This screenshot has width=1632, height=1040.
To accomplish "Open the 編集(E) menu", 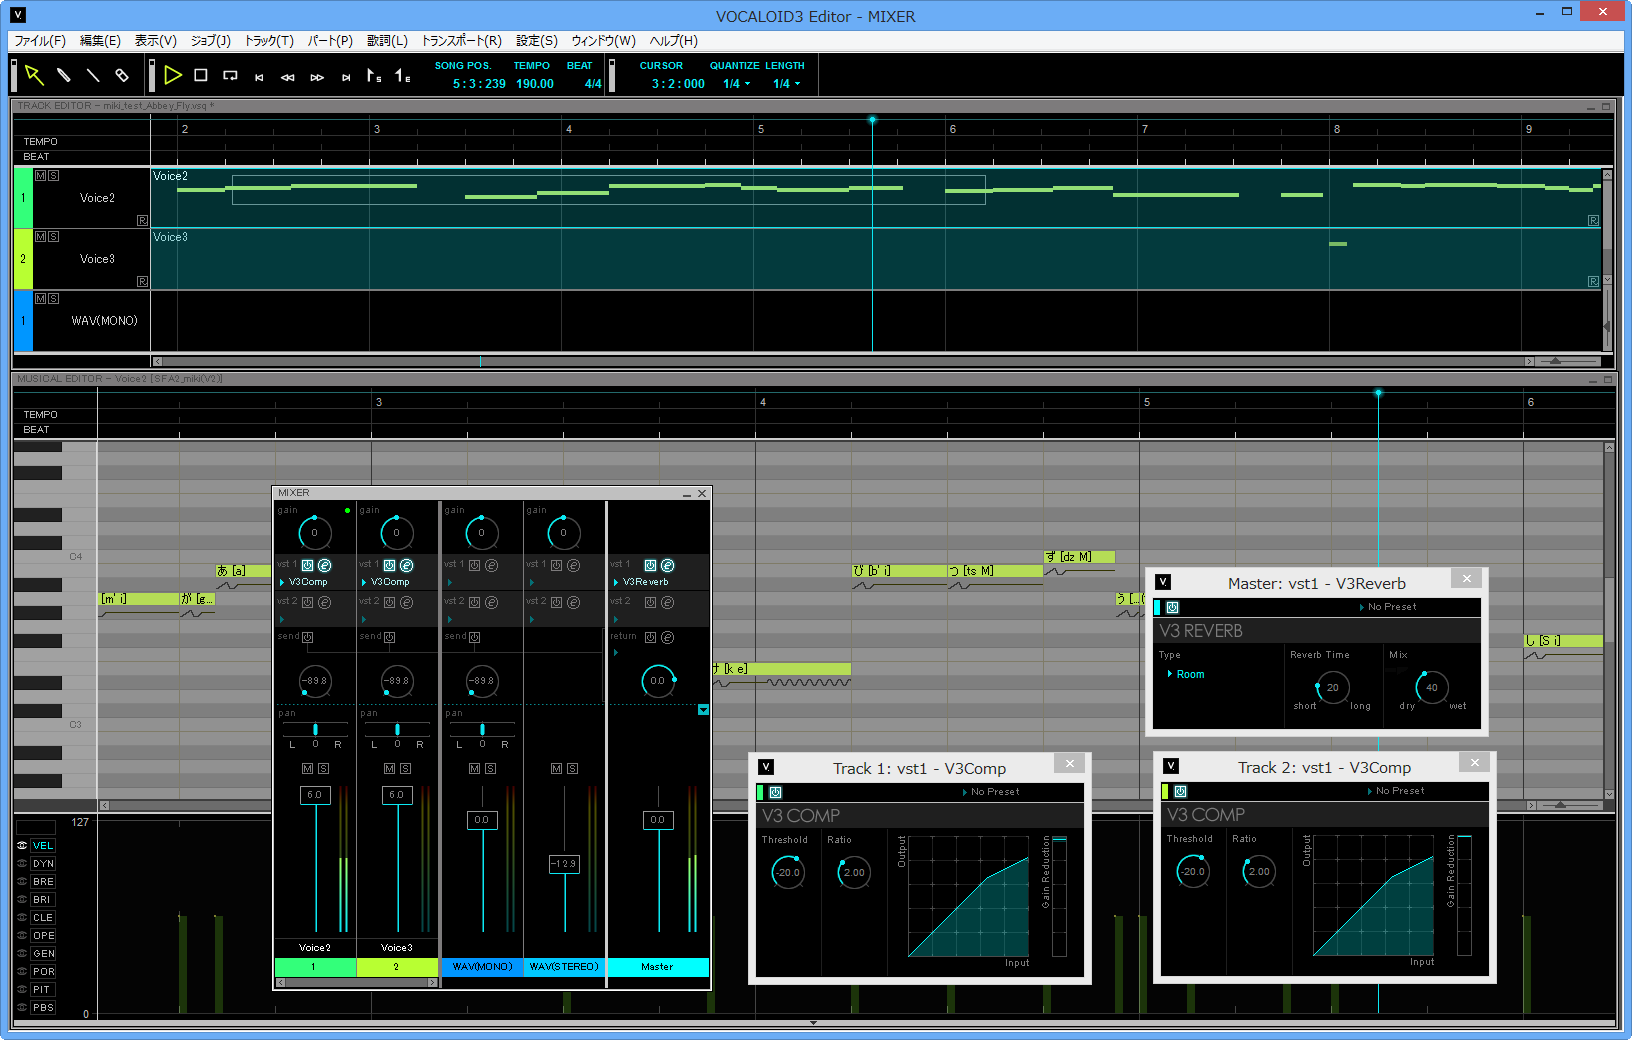I will (x=100, y=41).
